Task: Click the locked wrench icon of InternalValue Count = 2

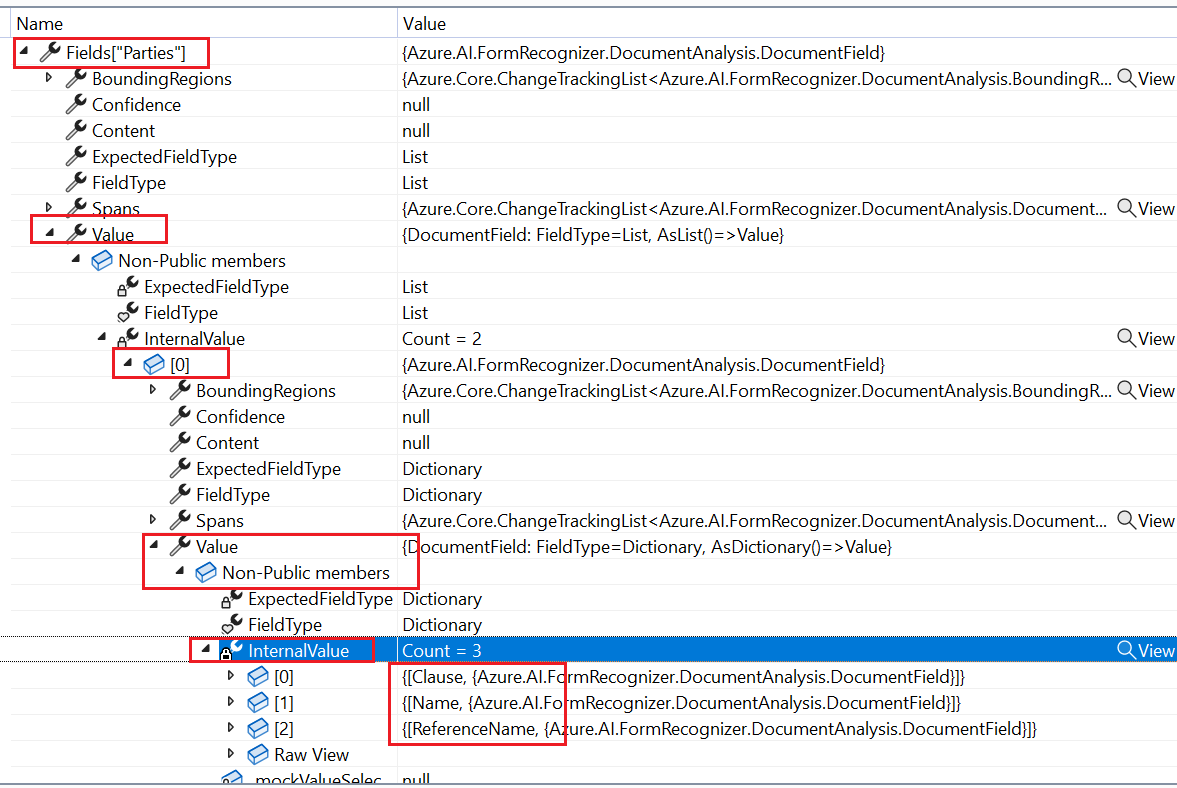Action: [x=128, y=338]
